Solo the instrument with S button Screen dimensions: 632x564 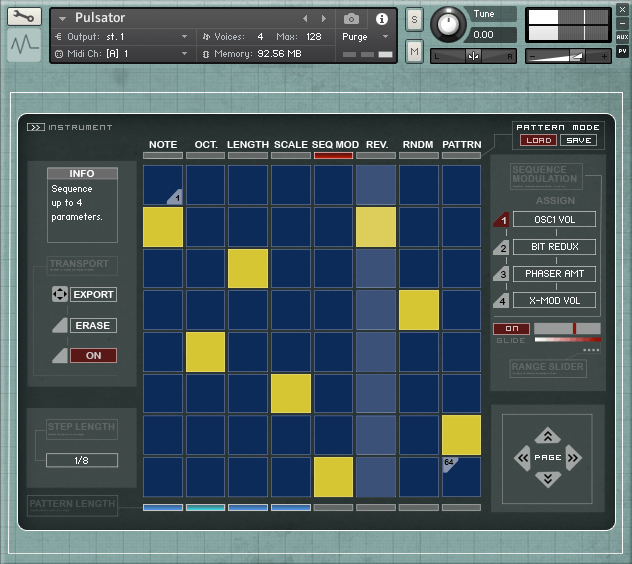pyautogui.click(x=414, y=19)
